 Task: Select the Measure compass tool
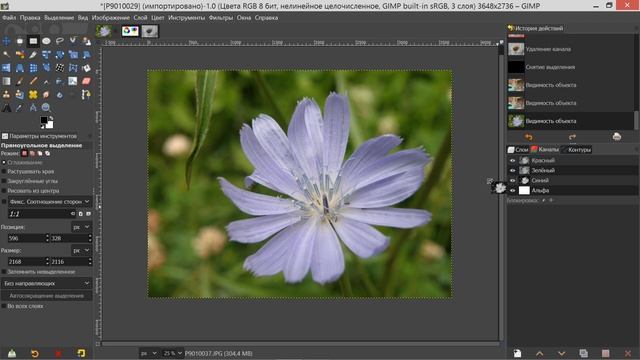click(x=33, y=108)
